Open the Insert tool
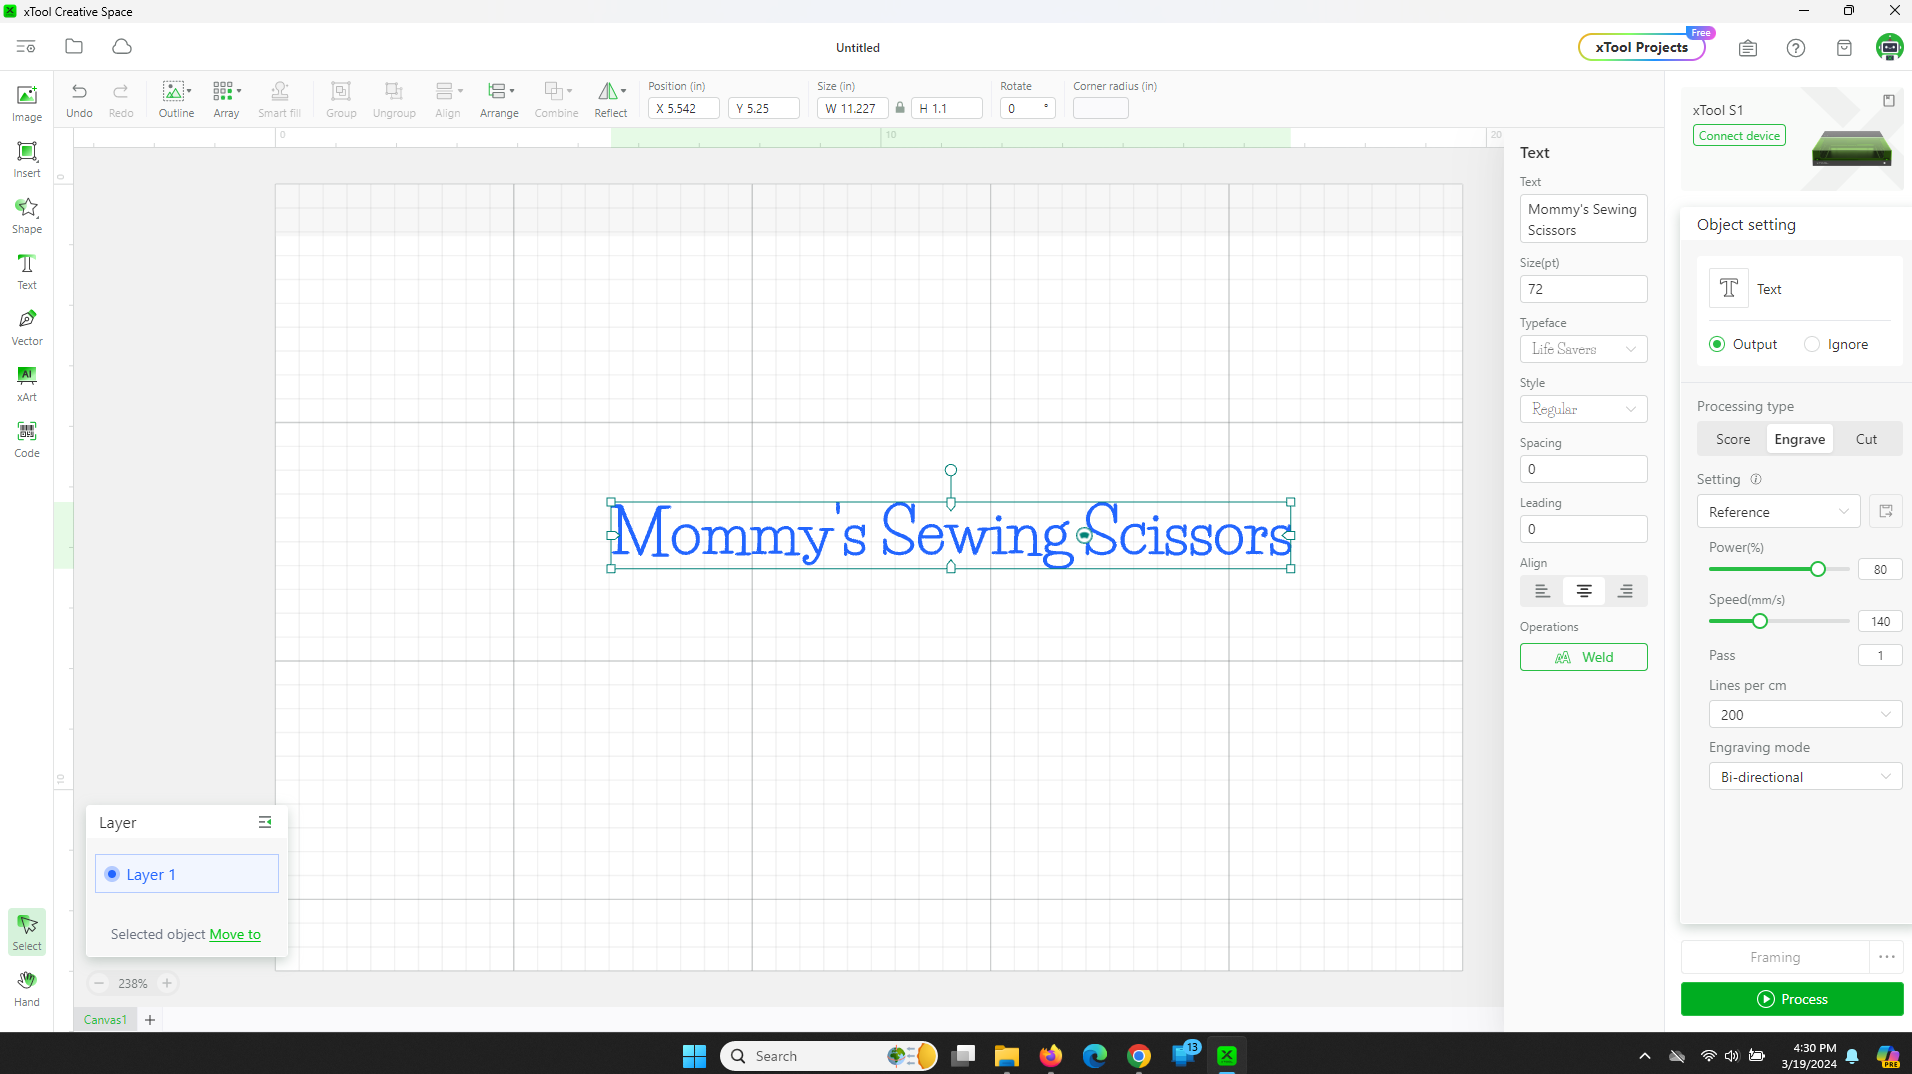Image resolution: width=1912 pixels, height=1074 pixels. point(27,159)
